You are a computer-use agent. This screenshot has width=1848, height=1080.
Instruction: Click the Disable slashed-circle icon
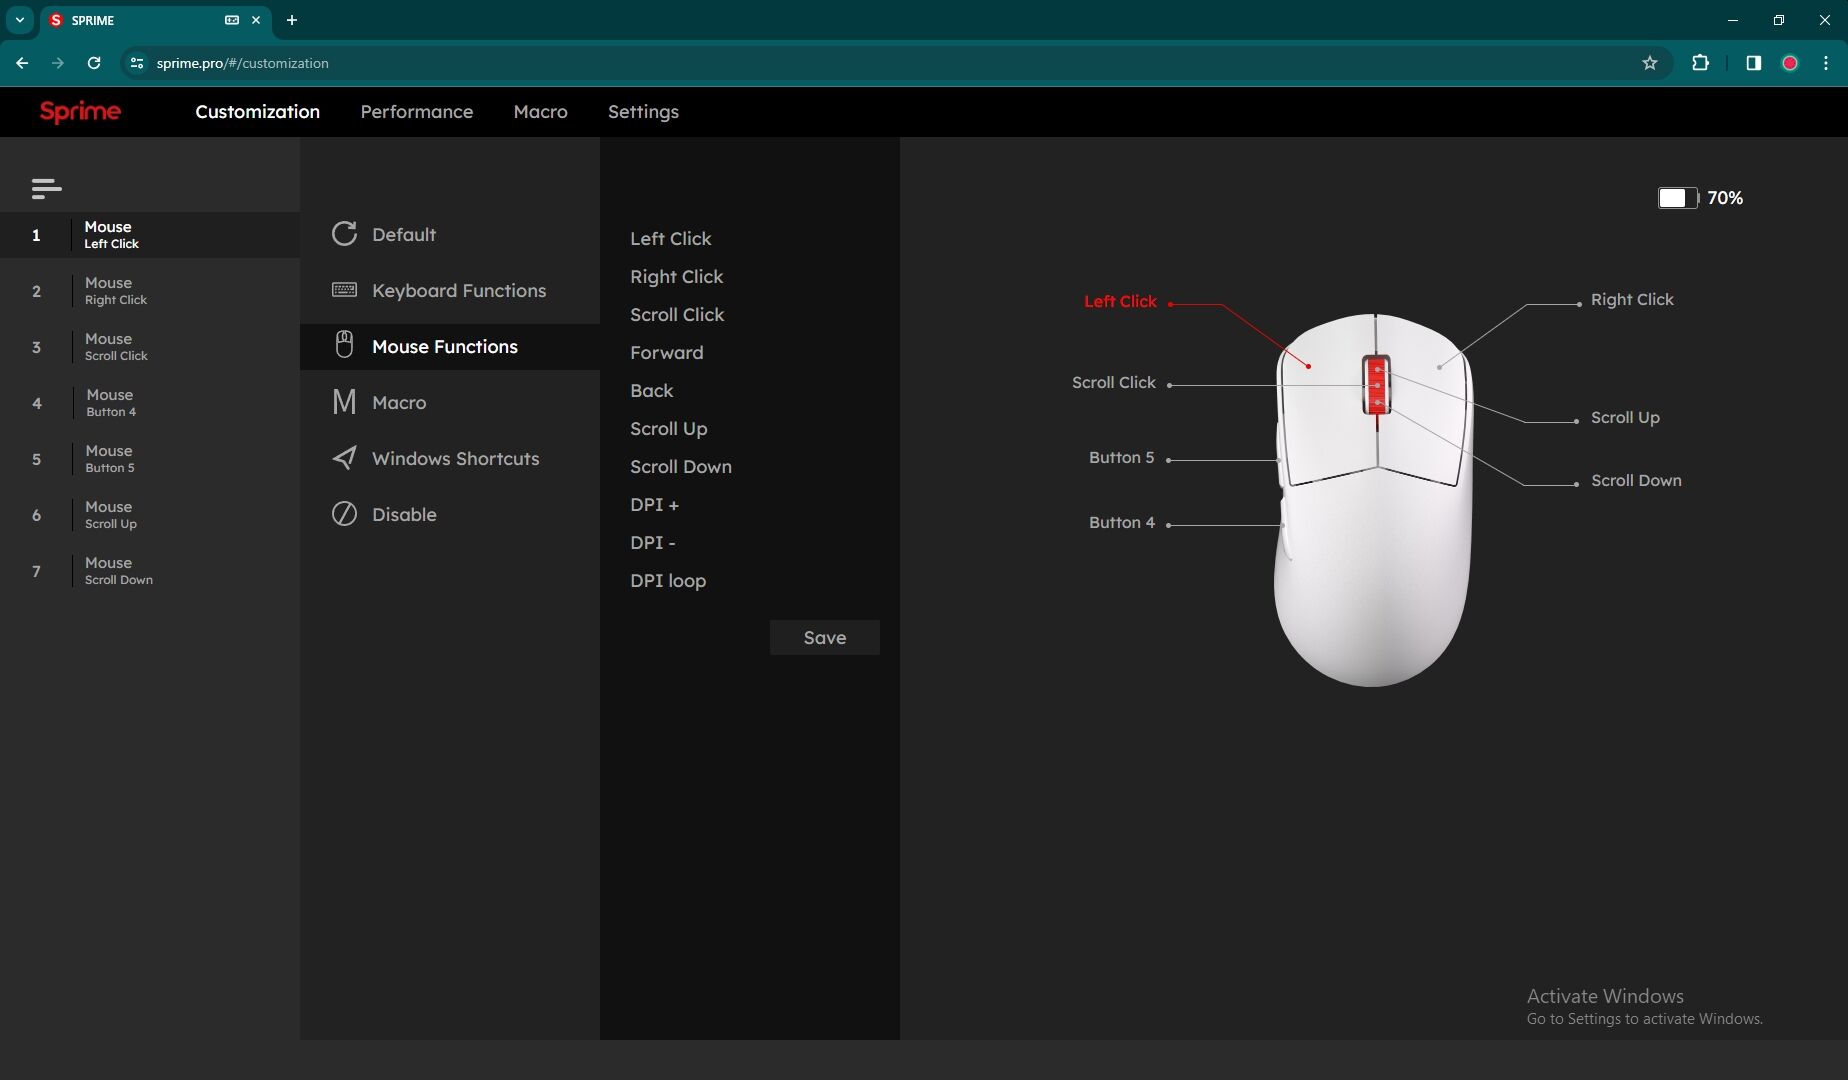point(344,514)
